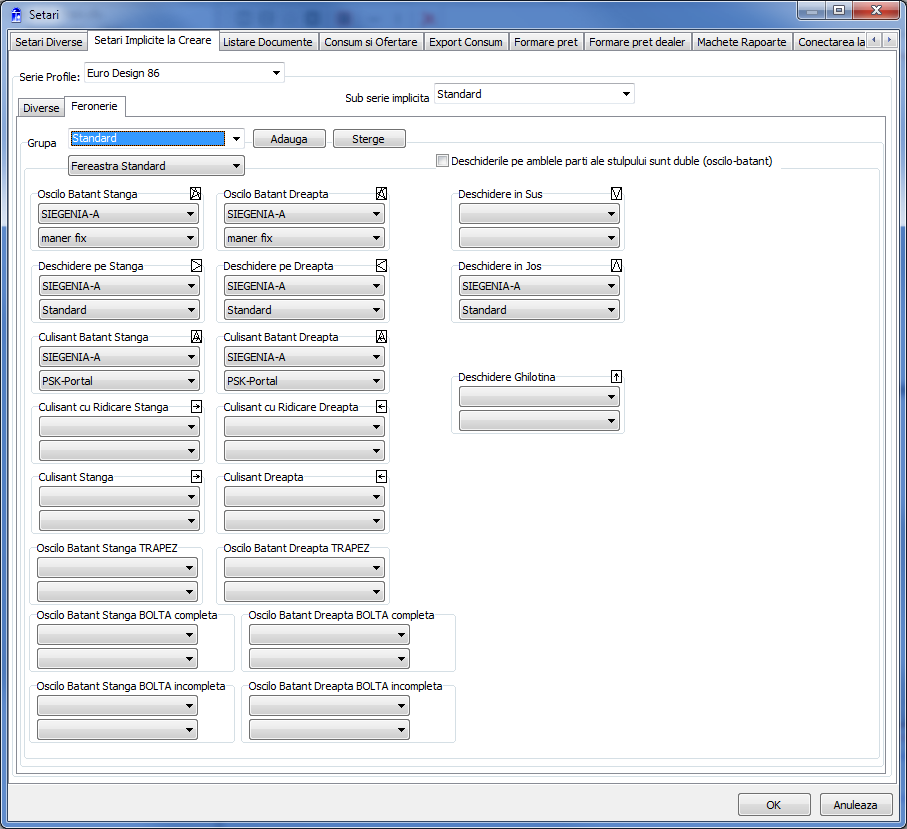Switch to the Listare Documente tab
907x829 pixels.
[269, 42]
